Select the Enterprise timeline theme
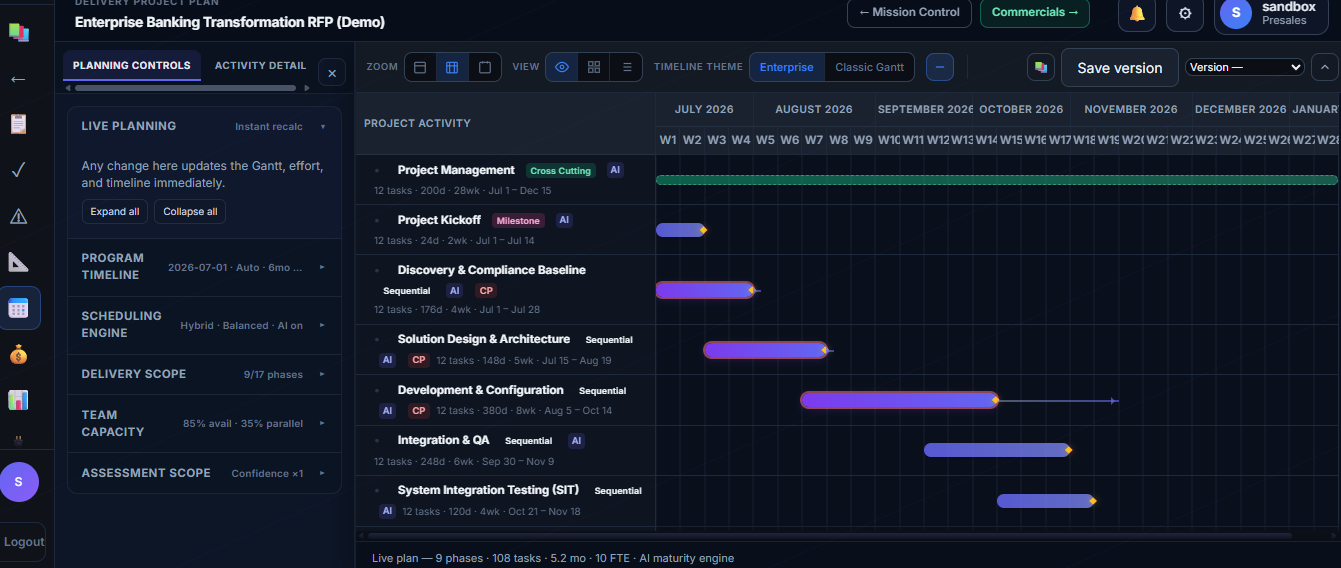Viewport: 1341px width, 568px height. 786,67
